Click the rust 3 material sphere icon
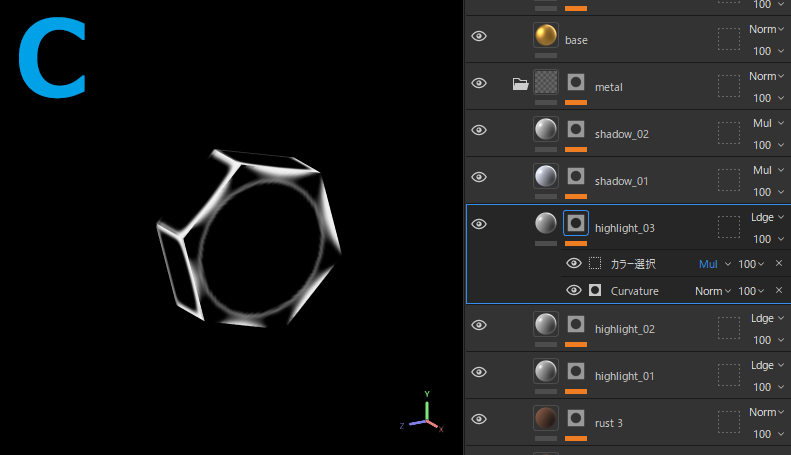791x455 pixels. coord(545,418)
